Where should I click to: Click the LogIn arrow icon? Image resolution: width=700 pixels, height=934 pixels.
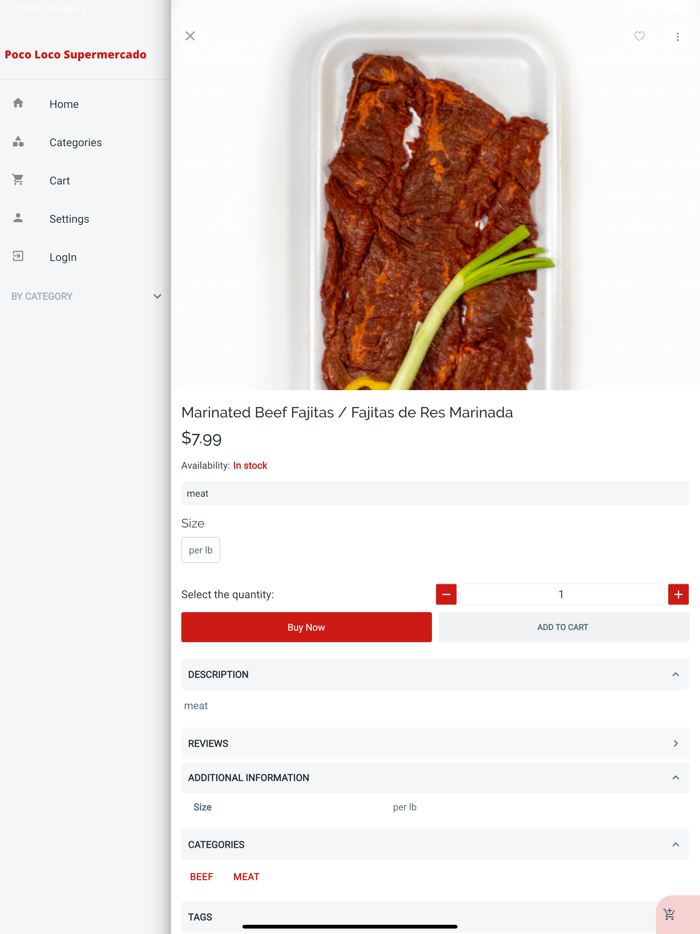click(18, 257)
